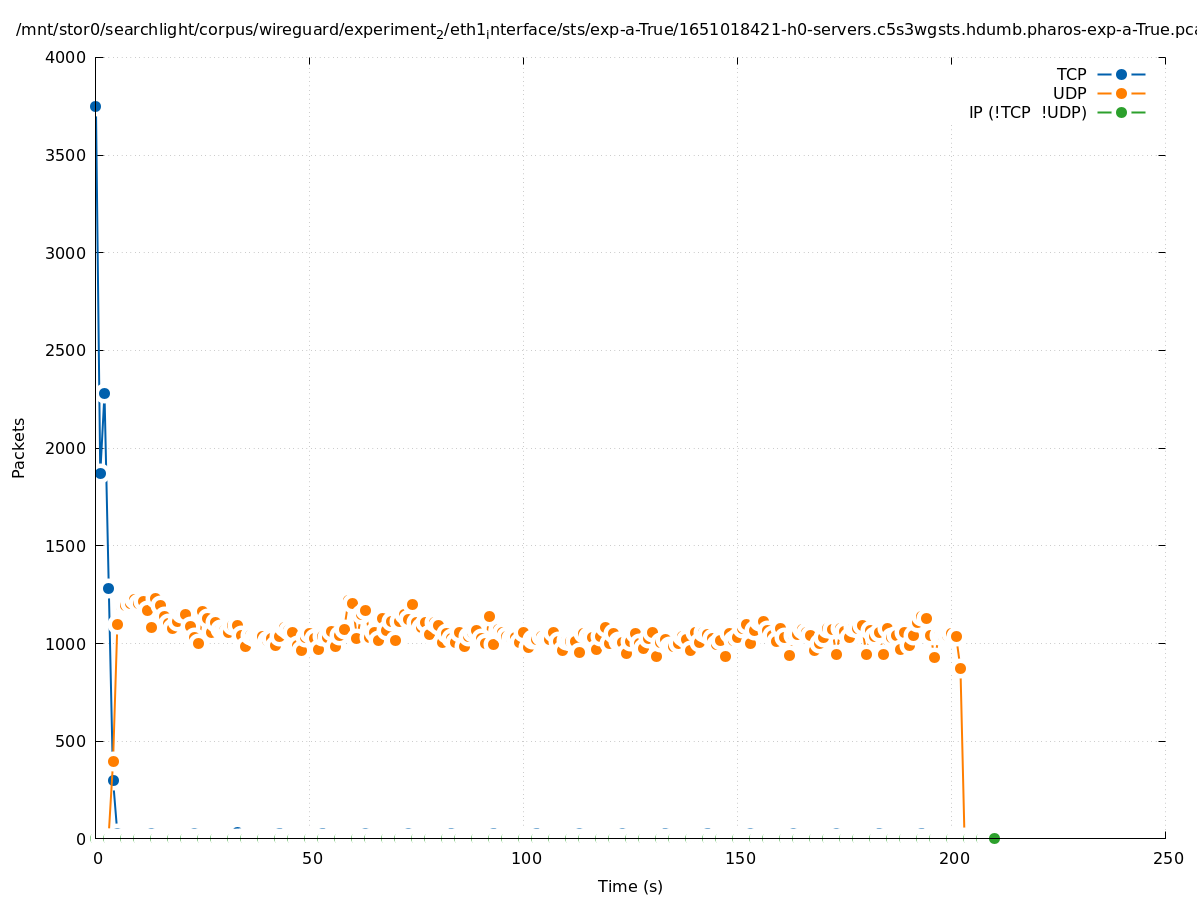Click the 100 tick label on x-axis
Screen dimensions: 1197x900
(525, 858)
